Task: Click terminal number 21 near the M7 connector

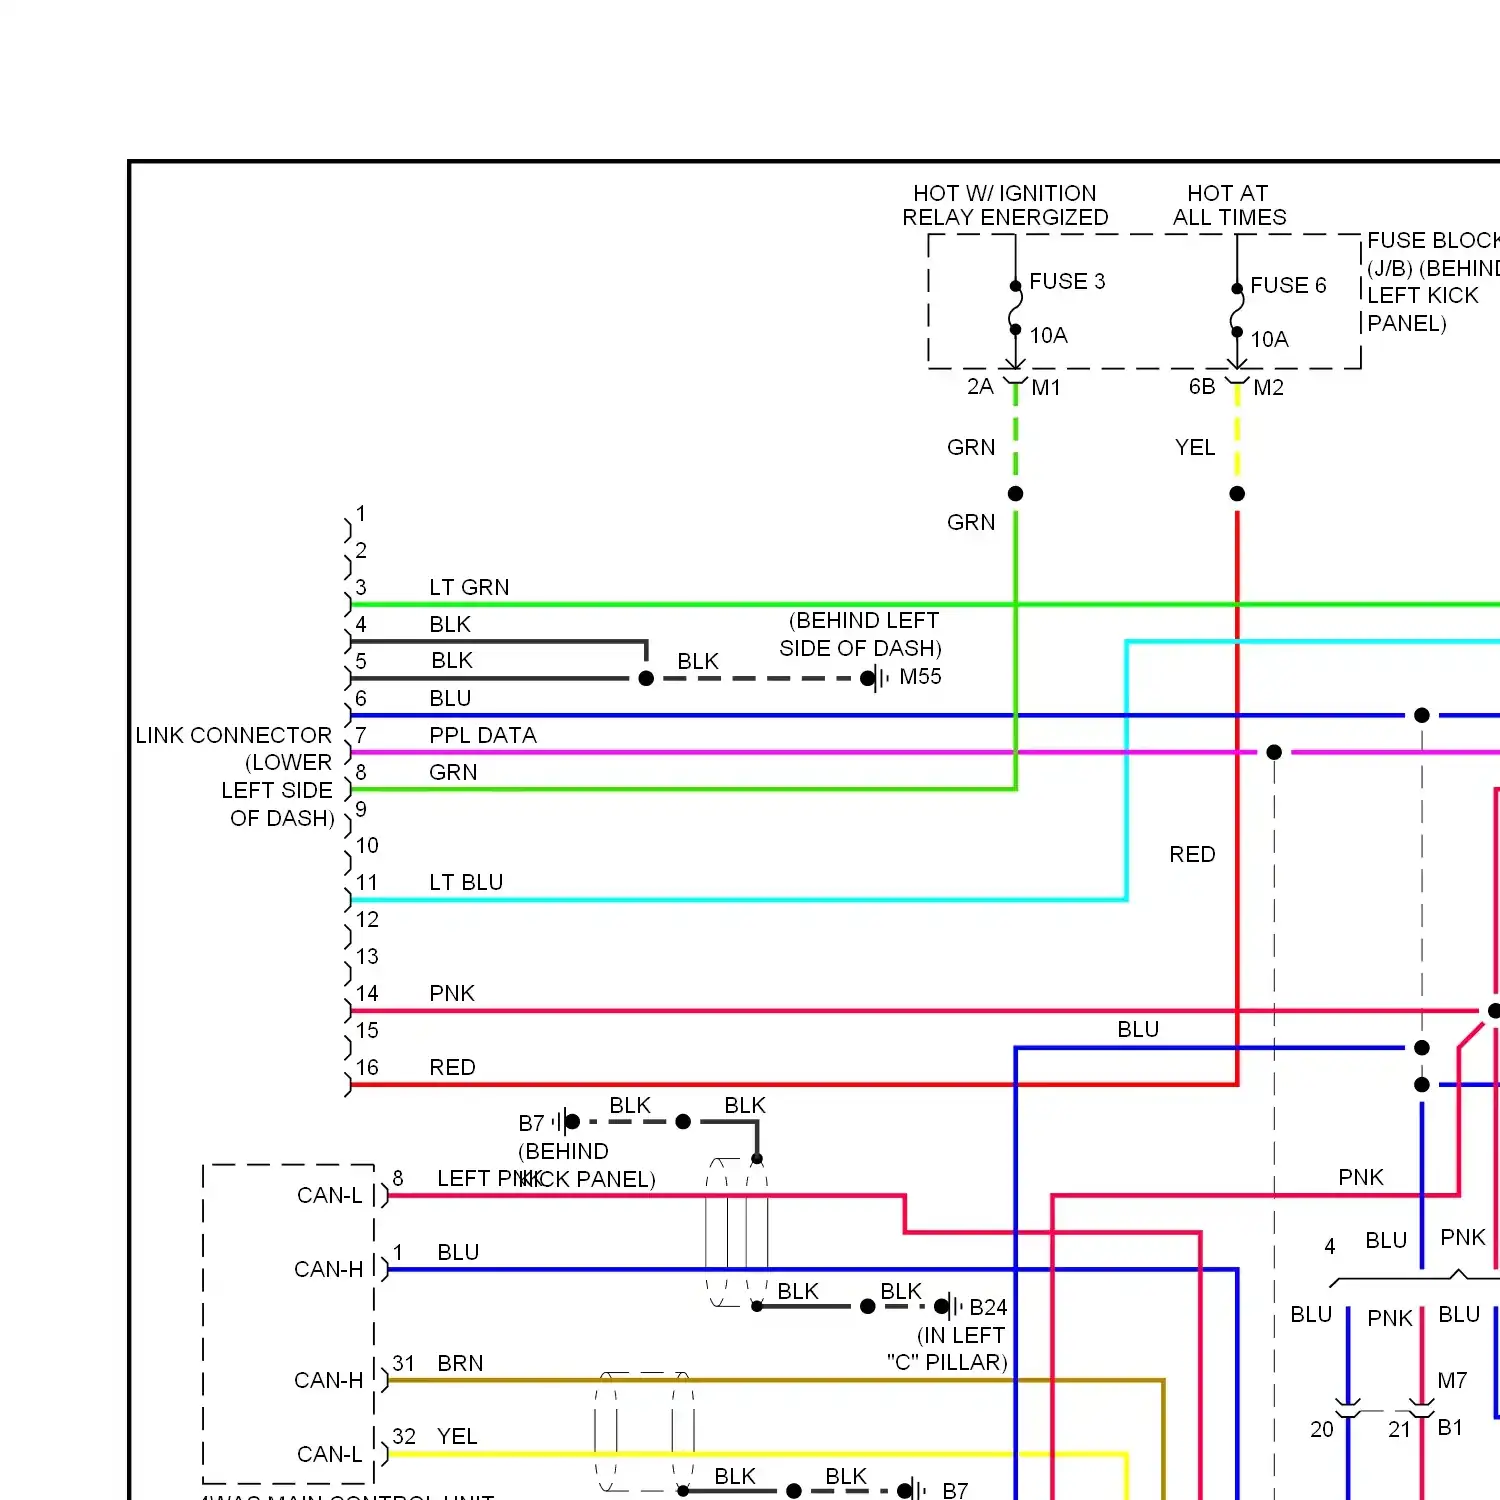Action: click(x=1399, y=1430)
